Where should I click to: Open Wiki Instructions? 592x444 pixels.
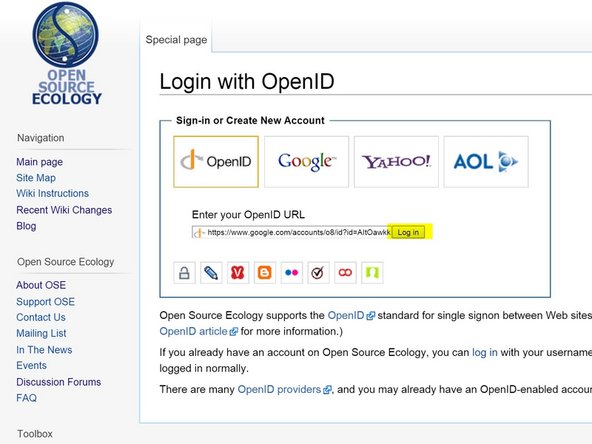[x=52, y=193]
